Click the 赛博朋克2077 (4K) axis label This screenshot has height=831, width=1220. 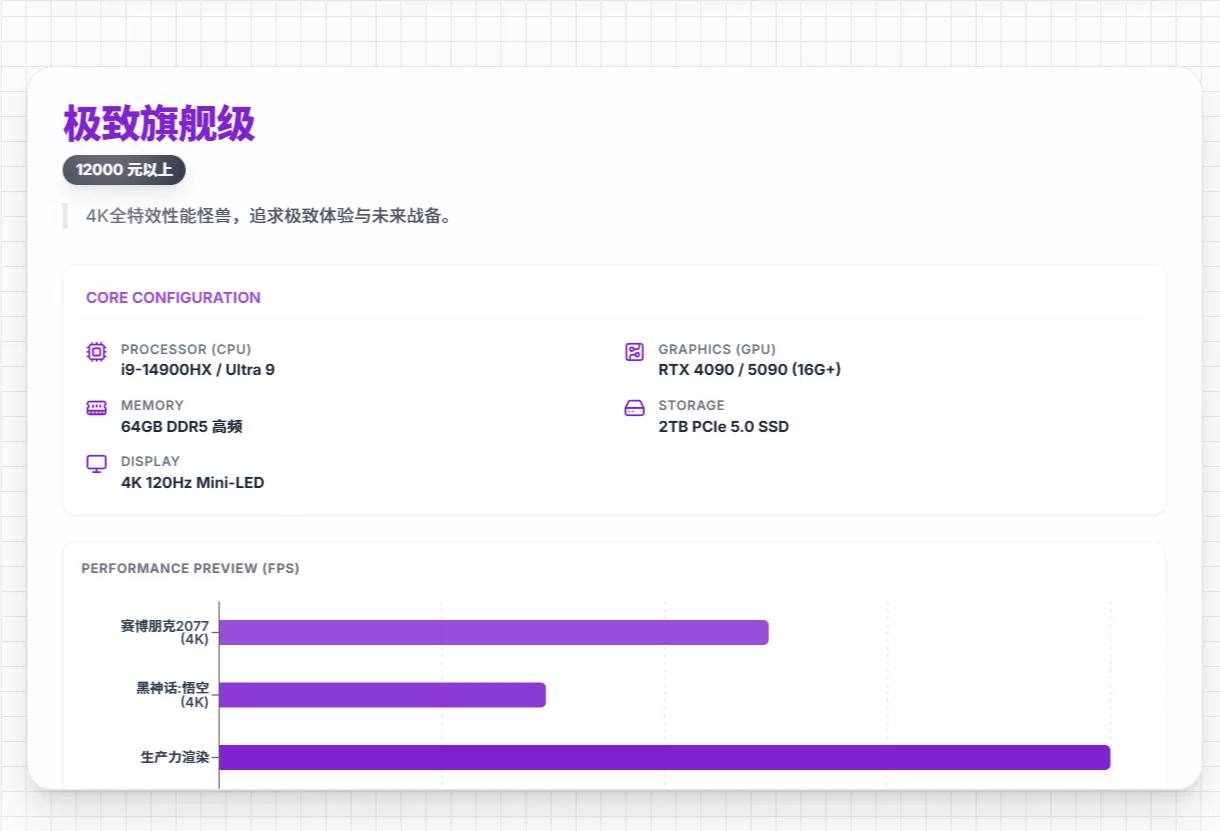coord(165,633)
